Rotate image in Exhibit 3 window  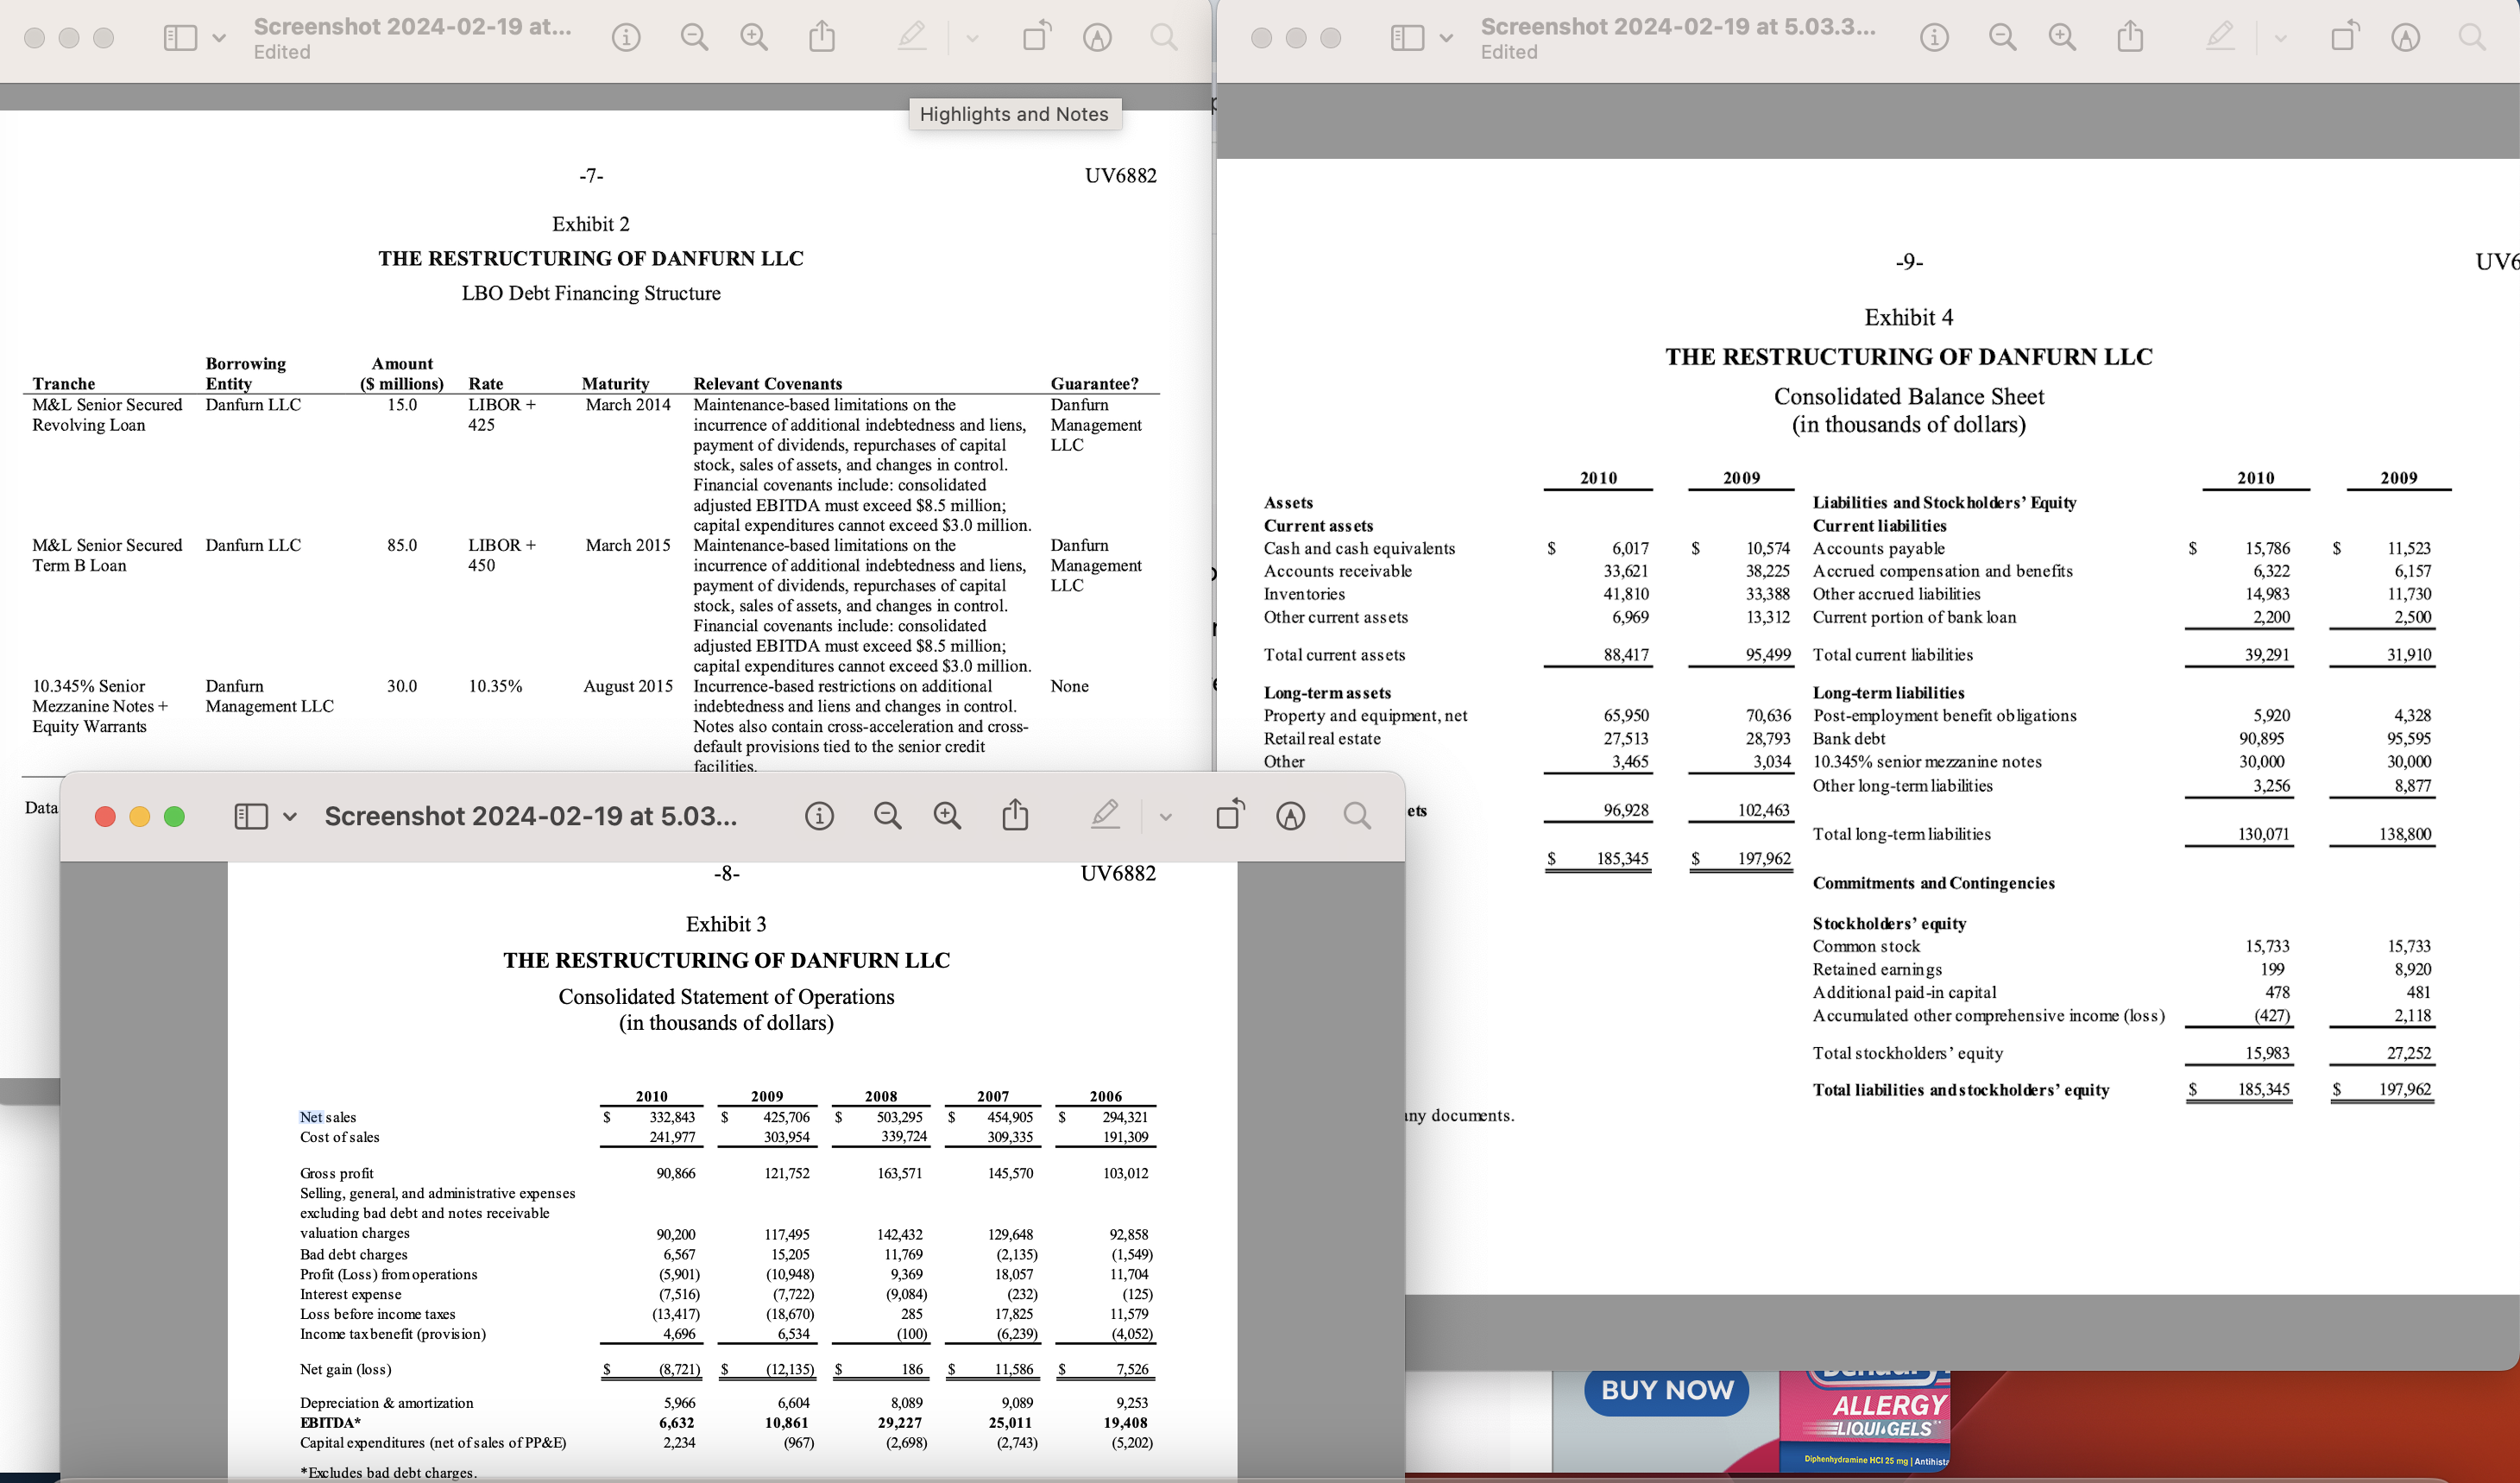(x=1230, y=815)
